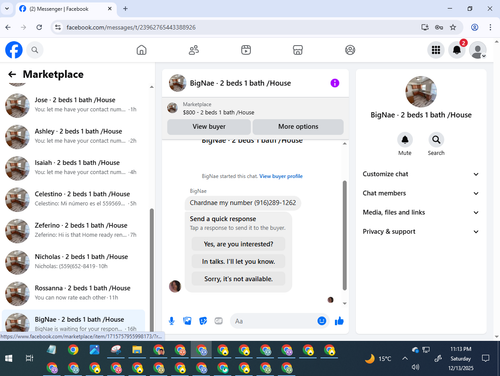The width and height of the screenshot is (500, 376).
Task: Open Zeferino - 2 beds 1 bath conversation
Action: 73,230
